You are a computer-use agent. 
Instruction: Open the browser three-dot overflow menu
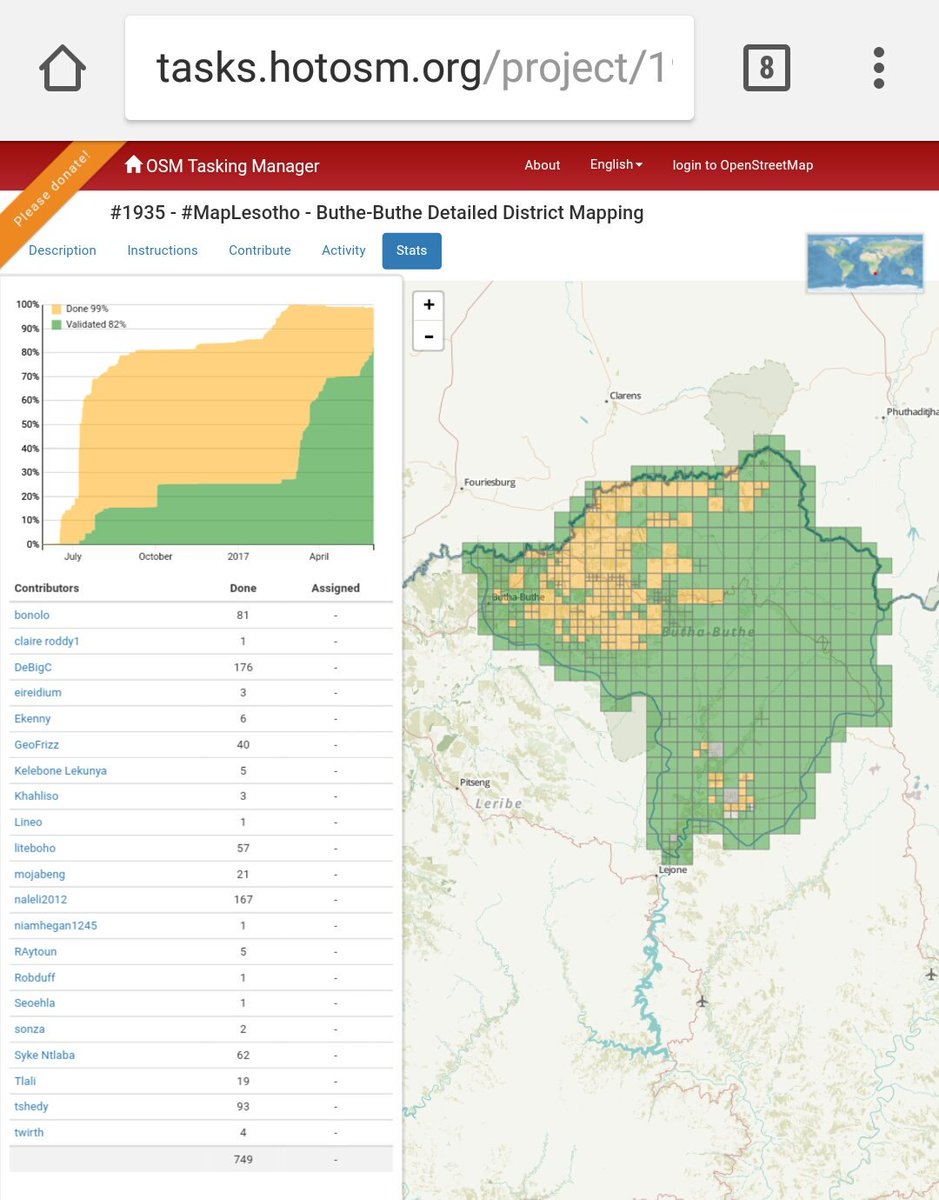pyautogui.click(x=878, y=68)
